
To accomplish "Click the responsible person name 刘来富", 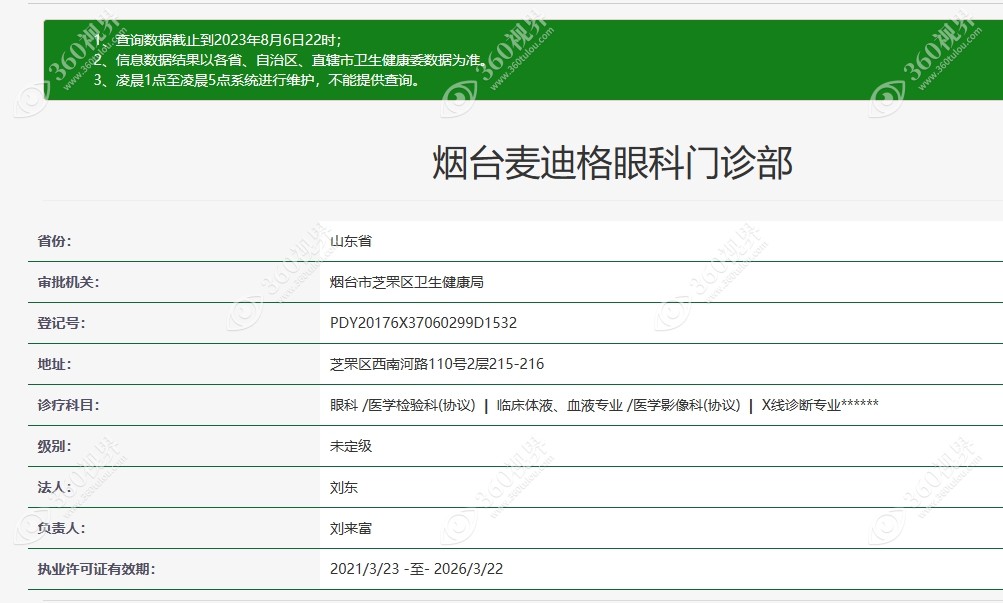I will pyautogui.click(x=351, y=528).
